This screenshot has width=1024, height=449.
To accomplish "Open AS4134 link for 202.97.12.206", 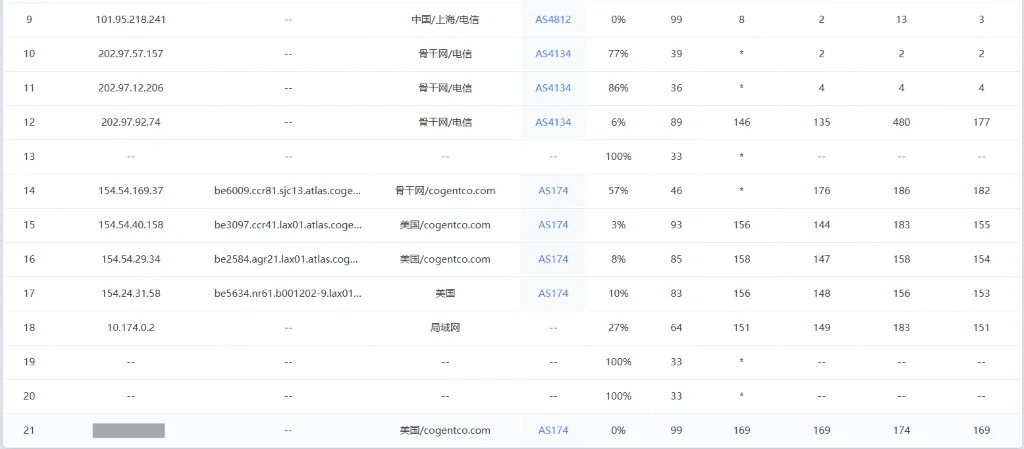I will pyautogui.click(x=553, y=88).
